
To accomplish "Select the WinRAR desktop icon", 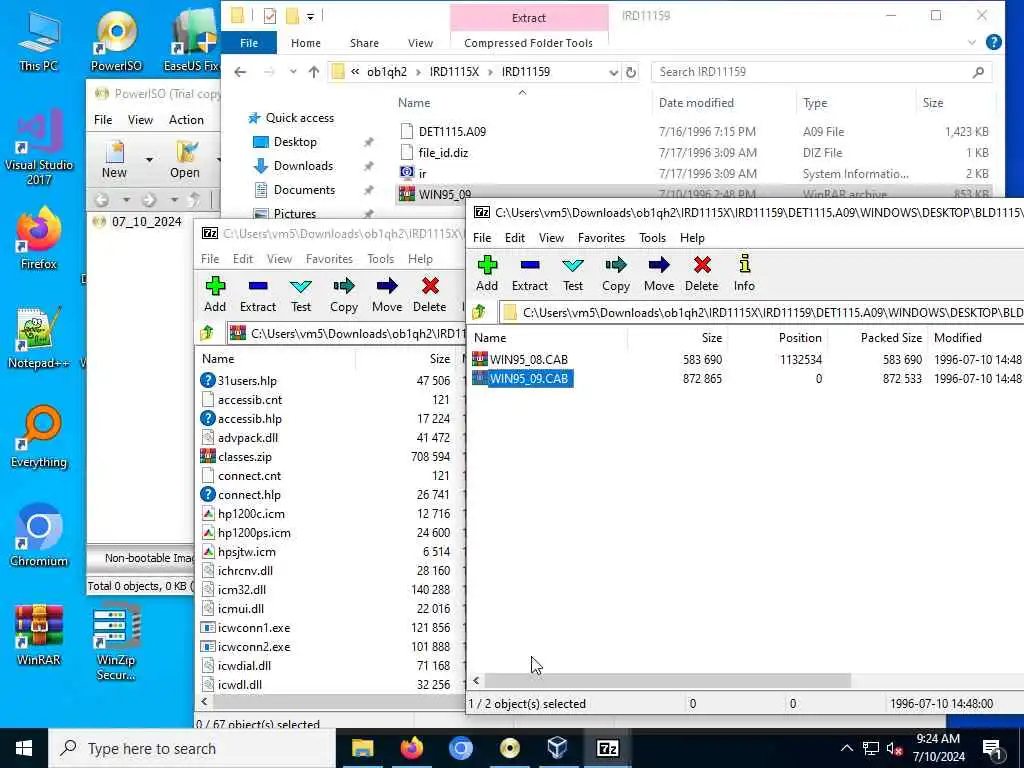I will 39,635.
